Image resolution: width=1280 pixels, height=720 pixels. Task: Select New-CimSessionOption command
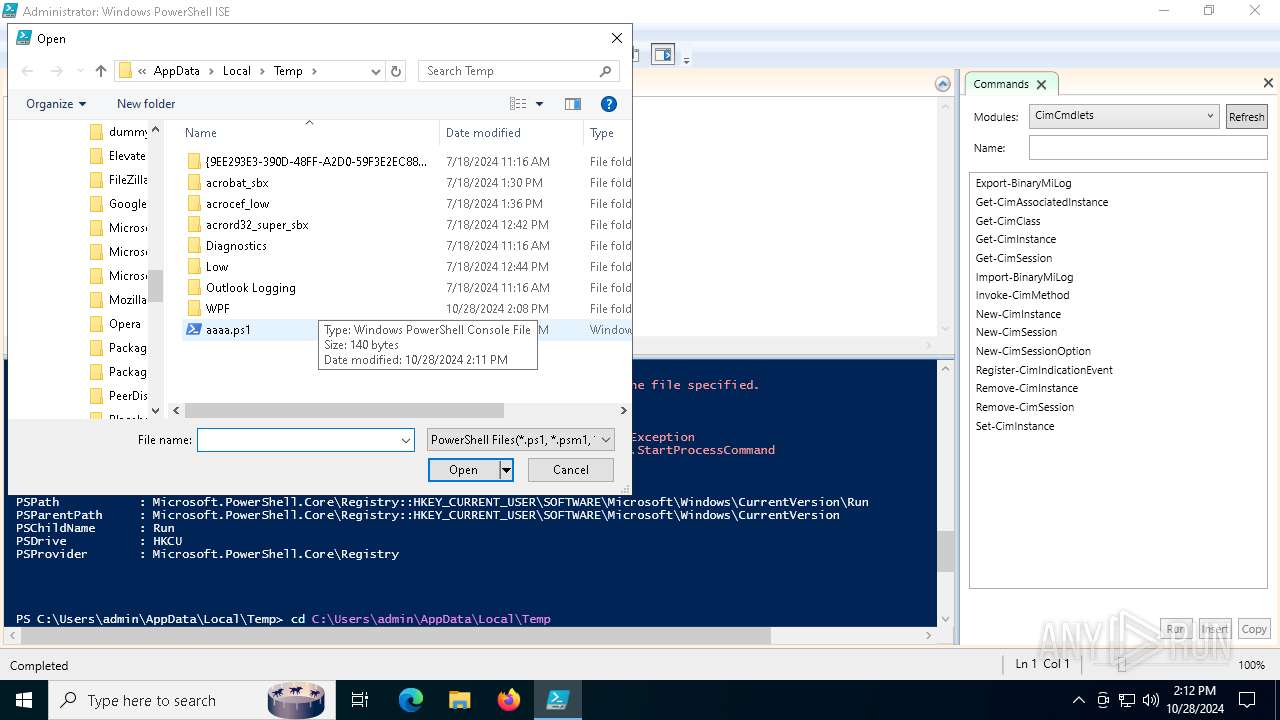[1033, 352]
